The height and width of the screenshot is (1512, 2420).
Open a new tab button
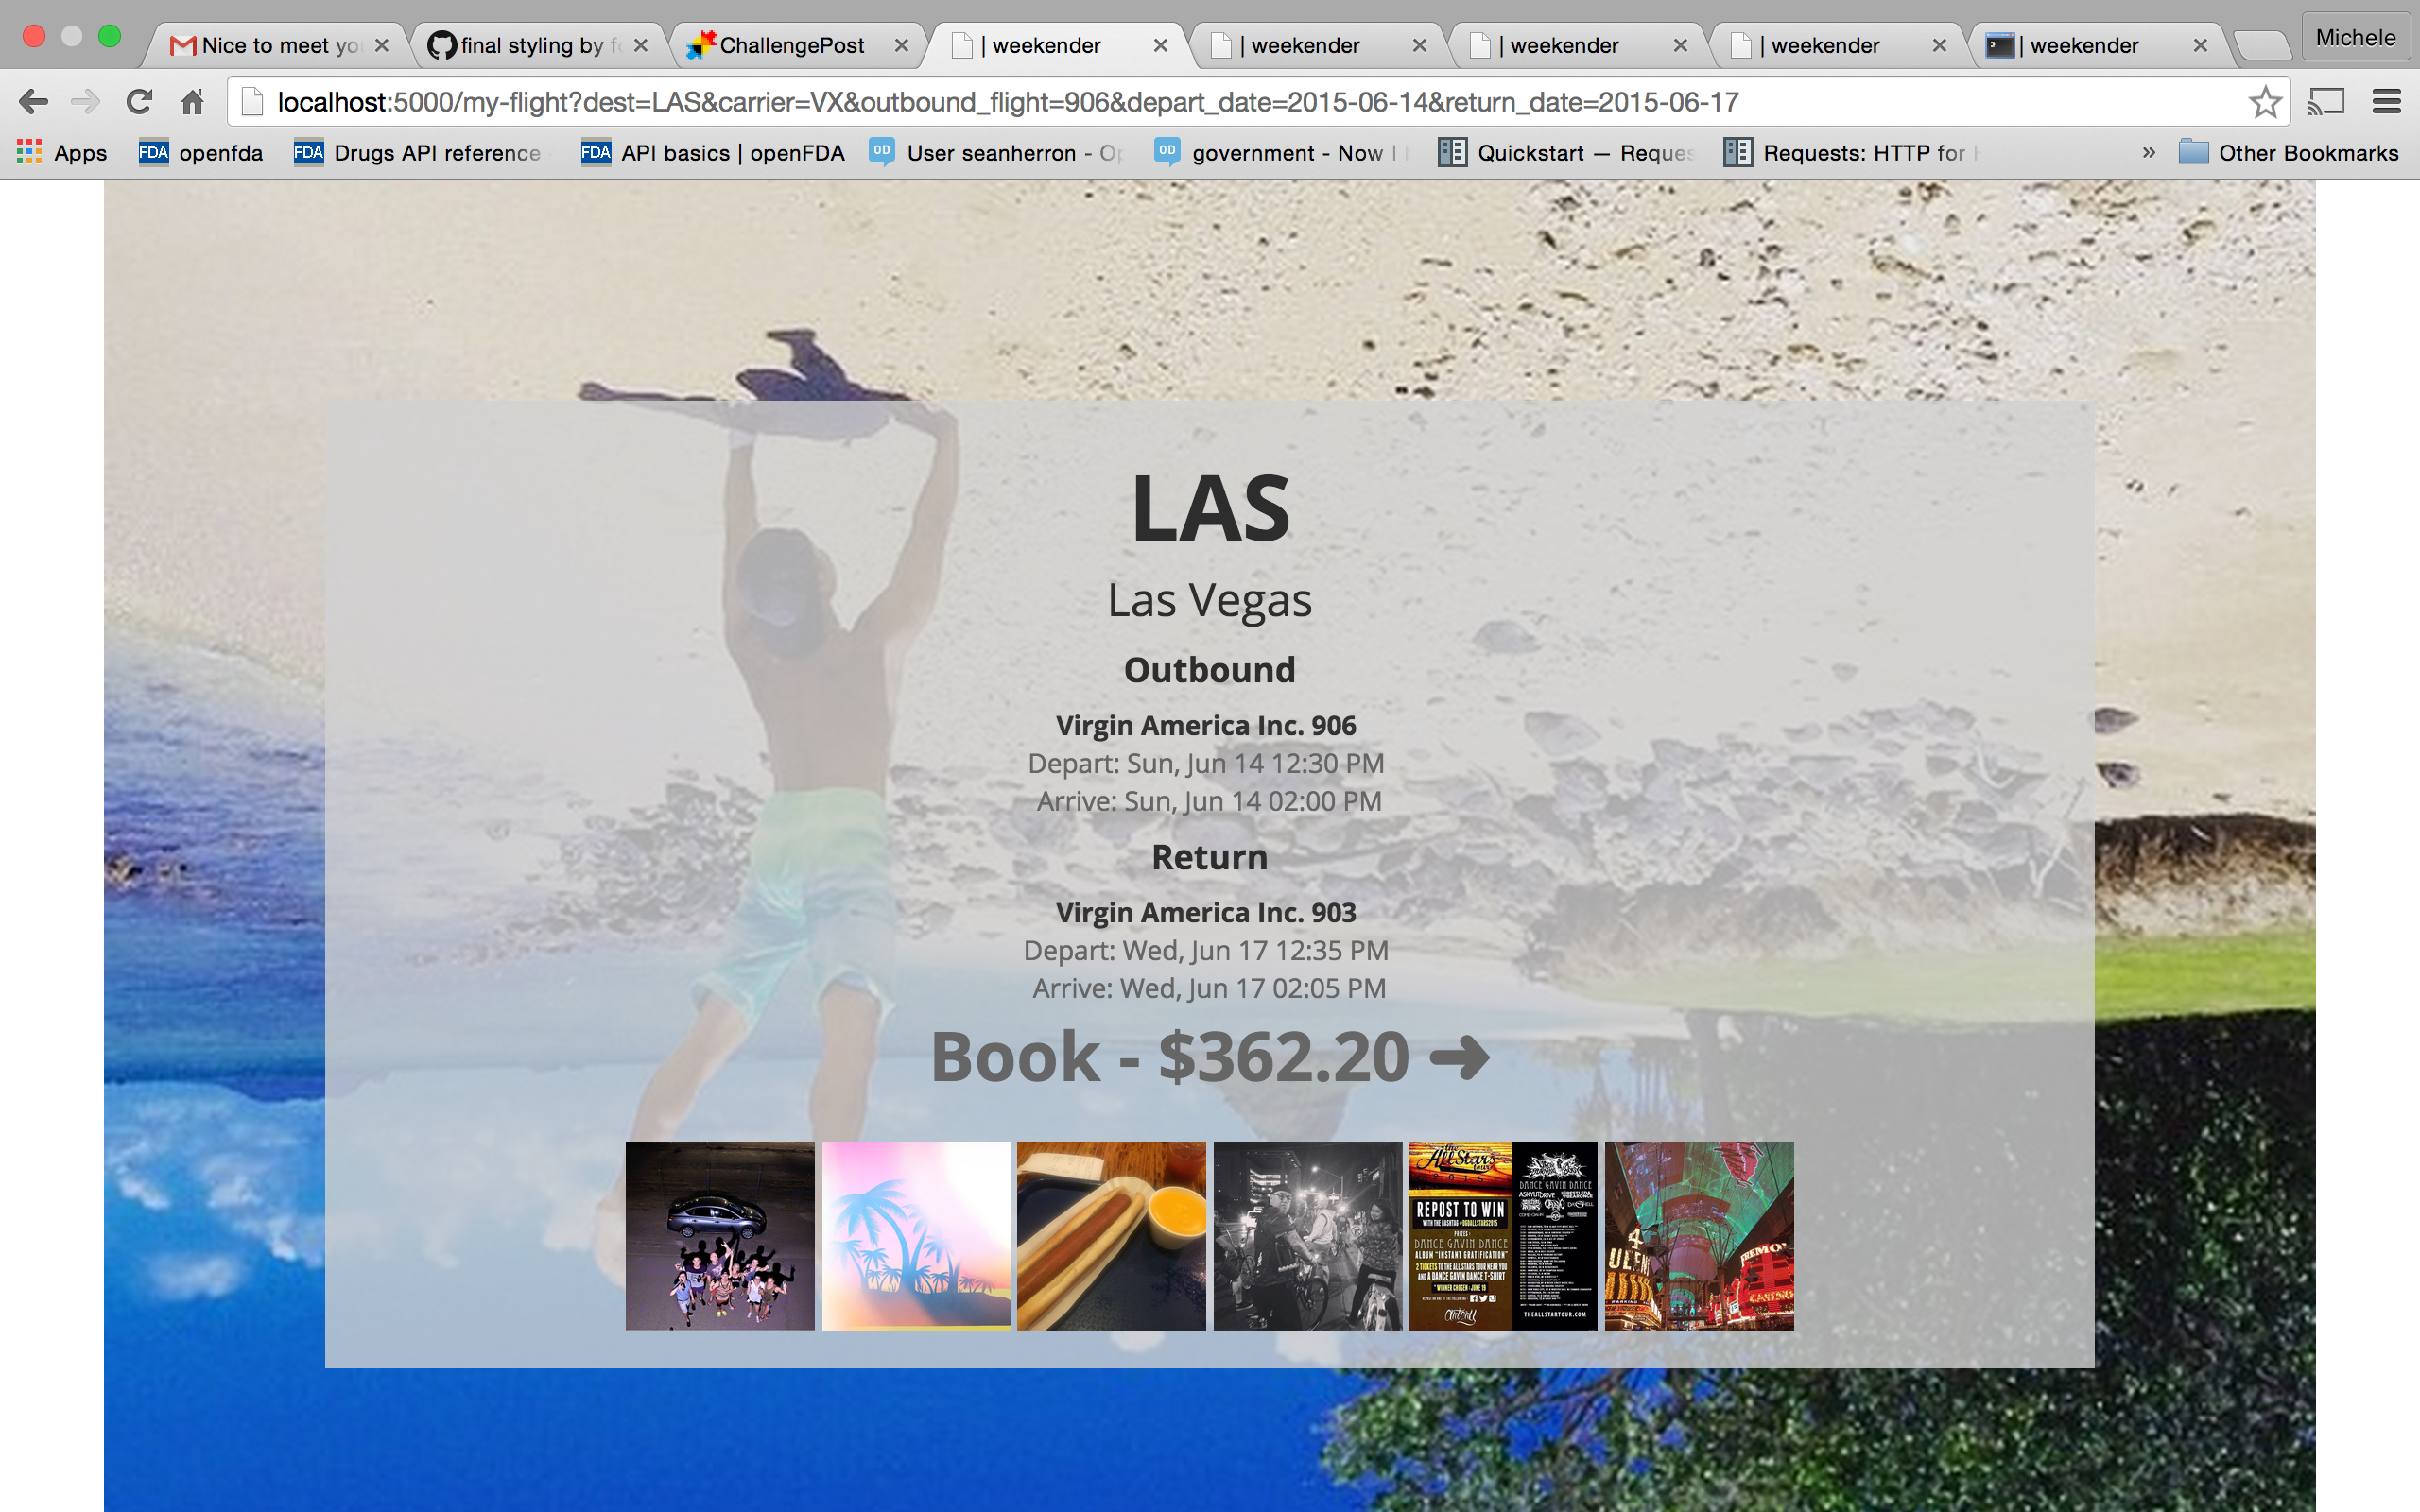[x=2262, y=46]
